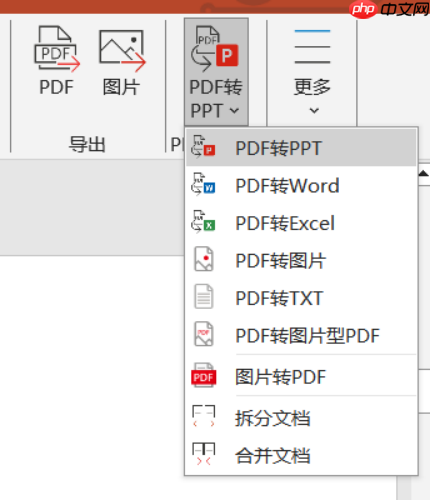The width and height of the screenshot is (430, 500).
Task: Click the merge document icon
Action: (x=204, y=454)
